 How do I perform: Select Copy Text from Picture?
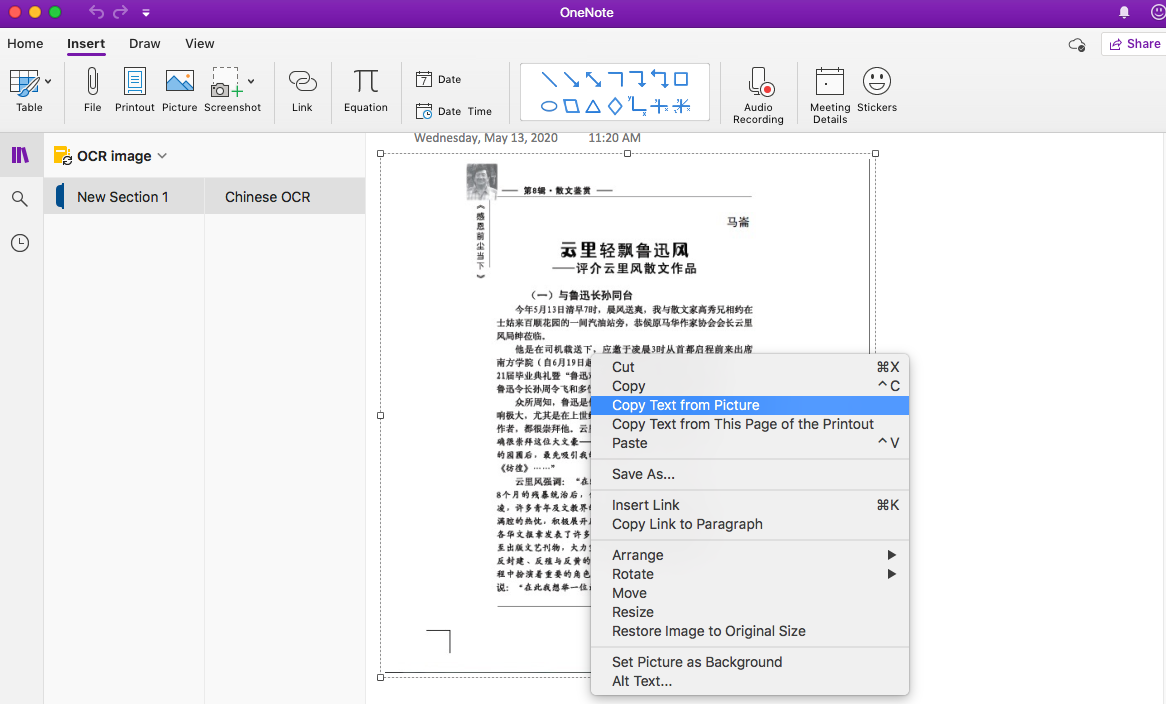click(x=750, y=405)
